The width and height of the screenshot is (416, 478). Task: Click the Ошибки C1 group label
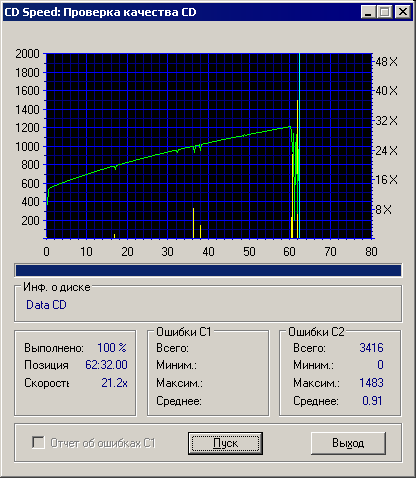click(184, 332)
